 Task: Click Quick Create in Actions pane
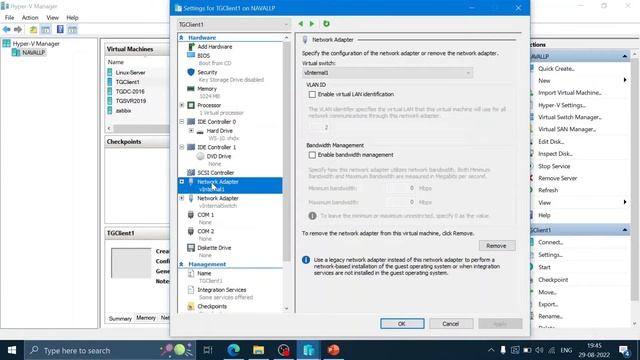tap(556, 69)
